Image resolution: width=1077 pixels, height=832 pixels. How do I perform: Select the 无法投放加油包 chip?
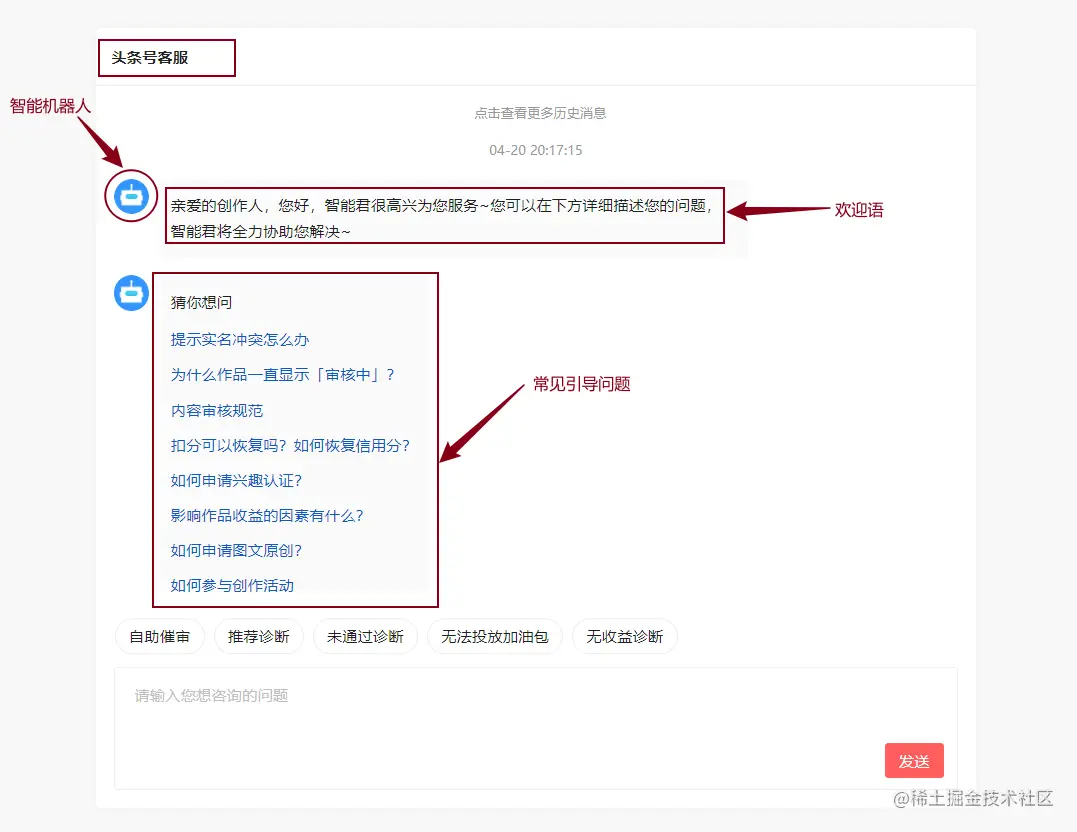click(495, 637)
